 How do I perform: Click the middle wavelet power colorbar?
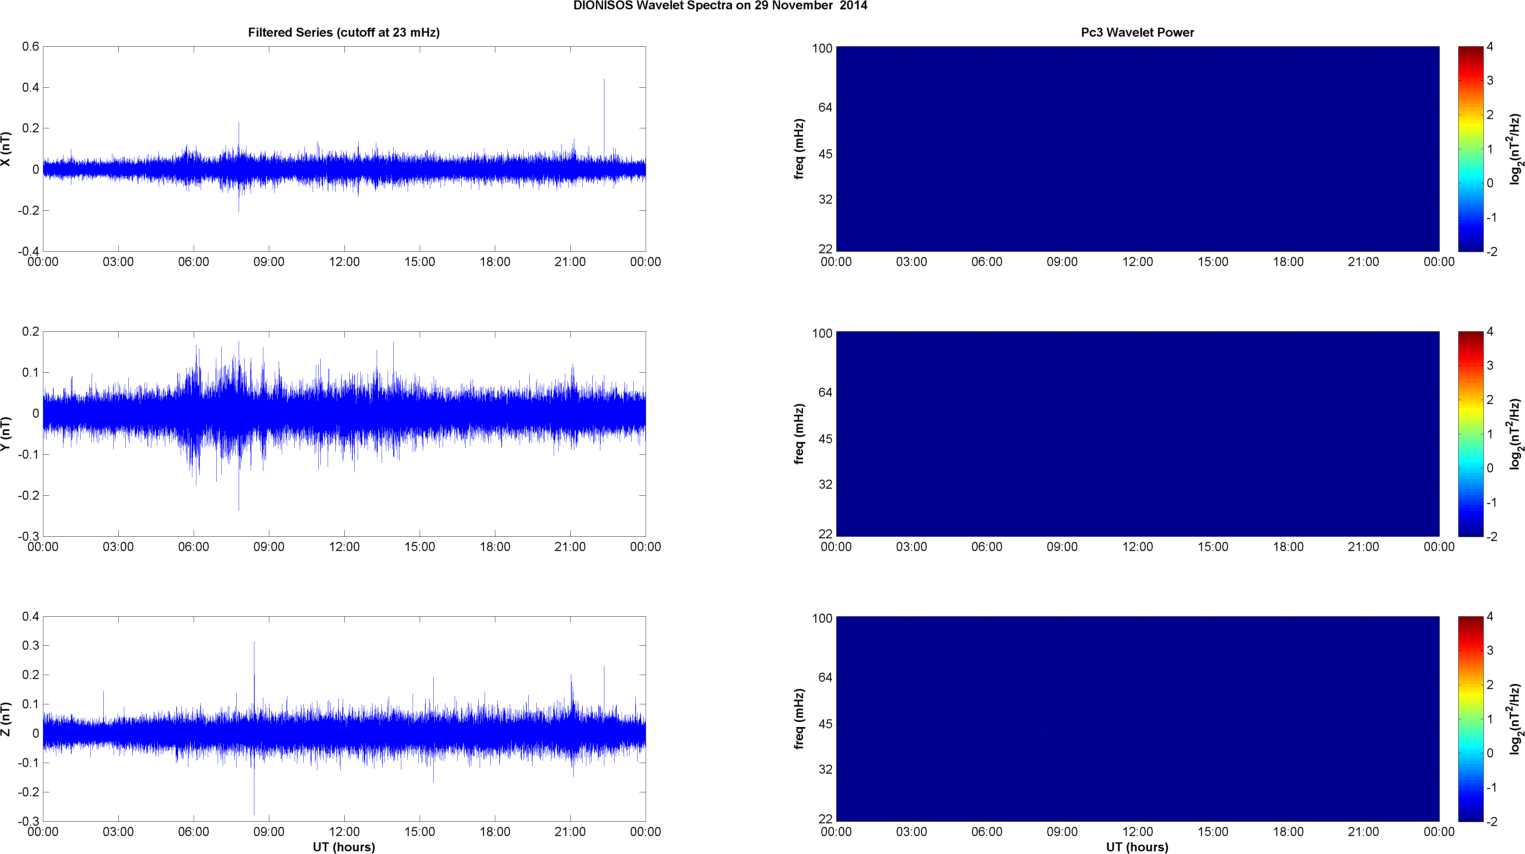[1470, 434]
